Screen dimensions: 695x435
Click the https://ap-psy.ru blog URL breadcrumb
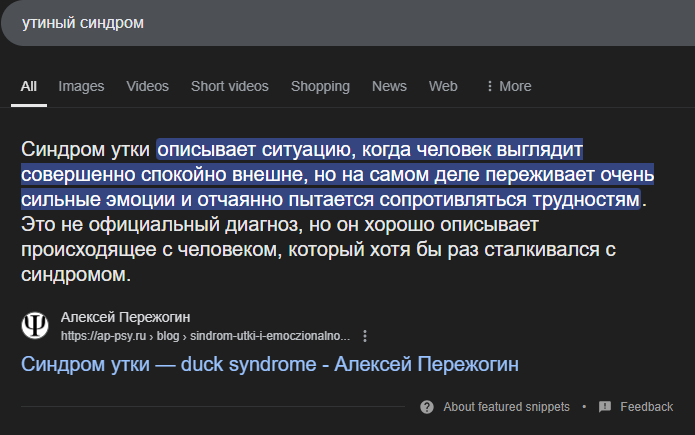click(205, 336)
